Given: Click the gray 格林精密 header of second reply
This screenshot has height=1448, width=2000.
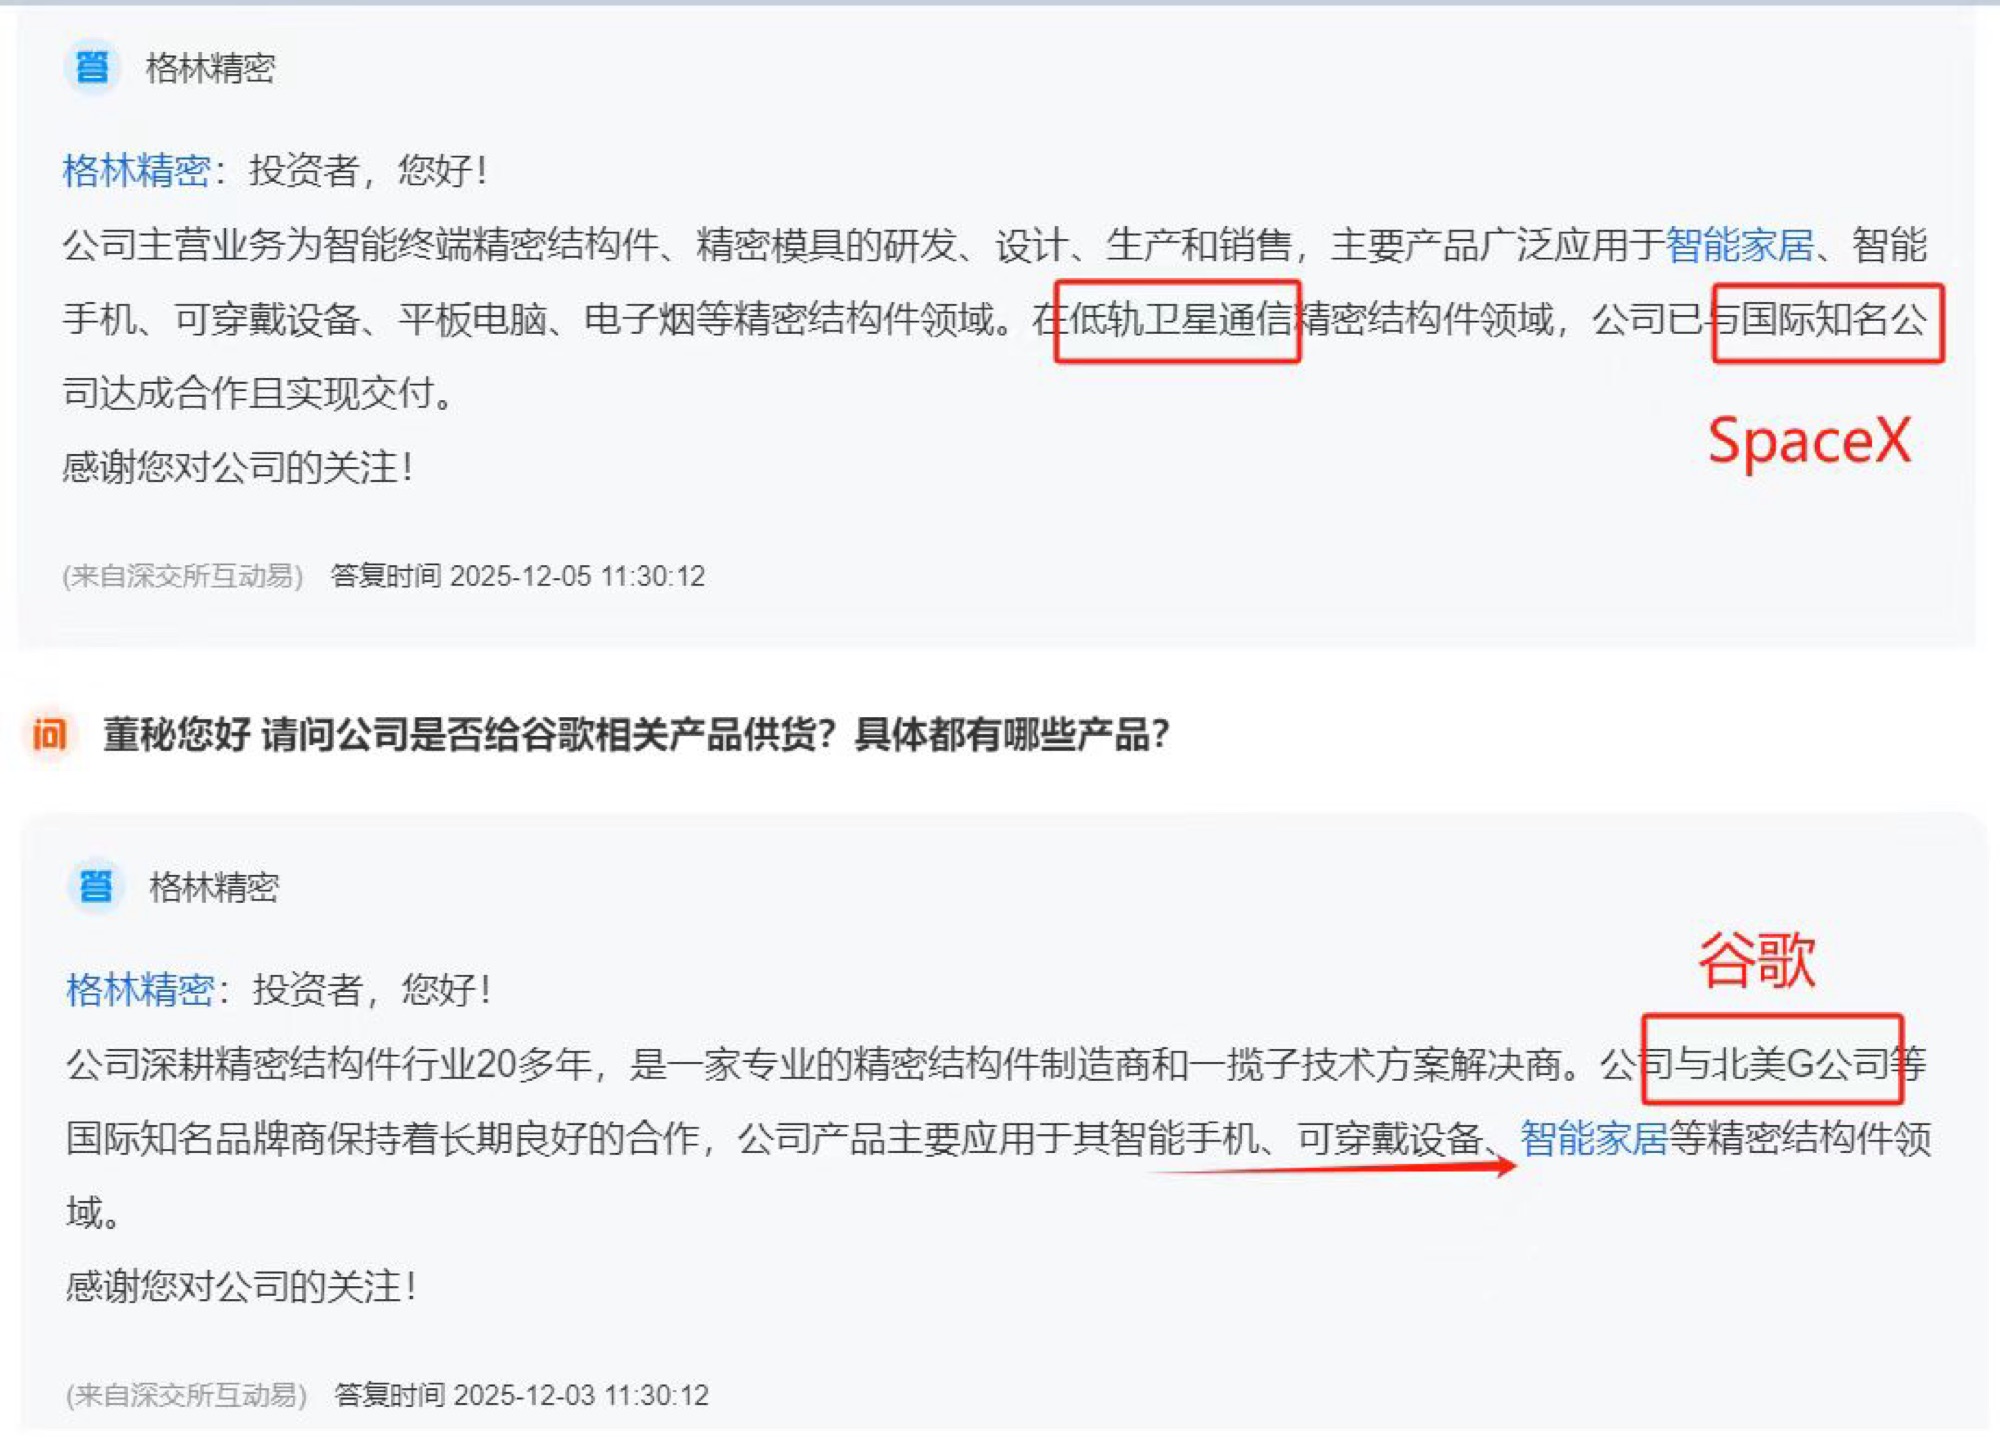Looking at the screenshot, I should point(214,887).
